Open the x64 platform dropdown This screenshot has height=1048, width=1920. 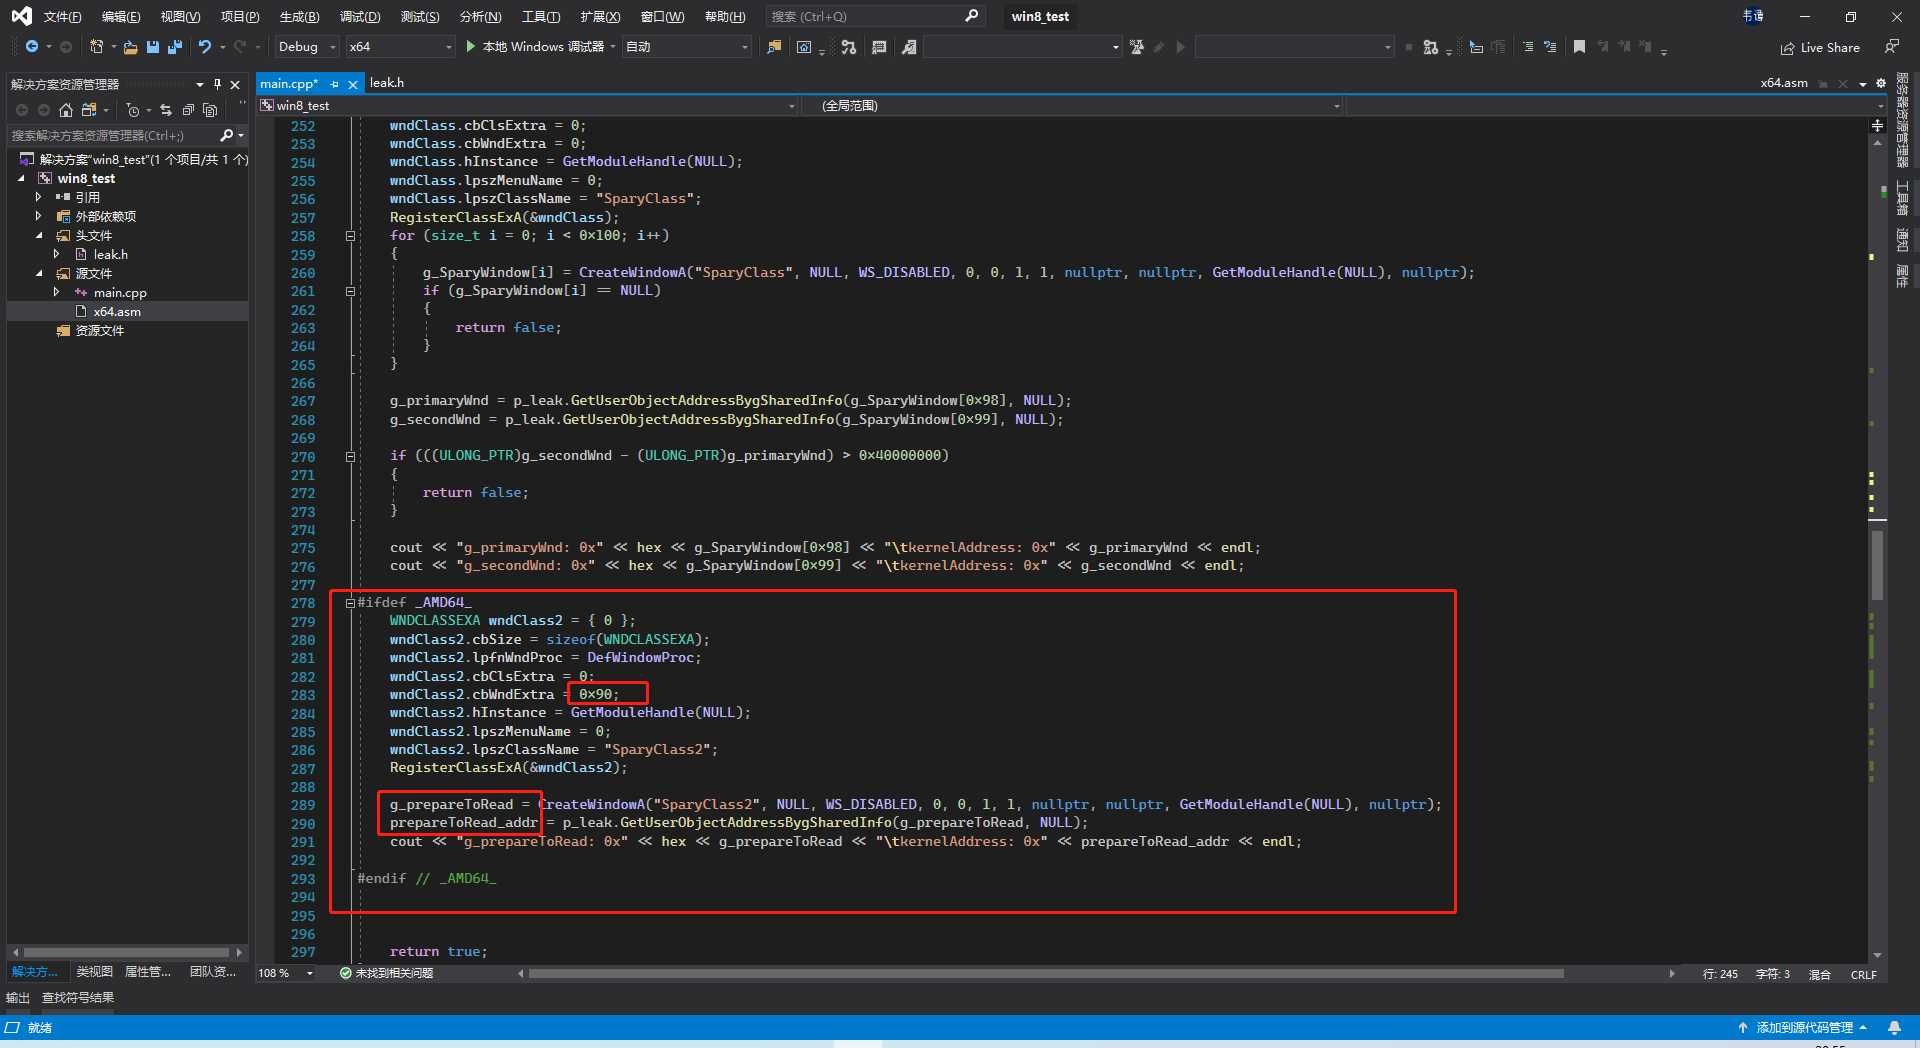click(x=400, y=47)
